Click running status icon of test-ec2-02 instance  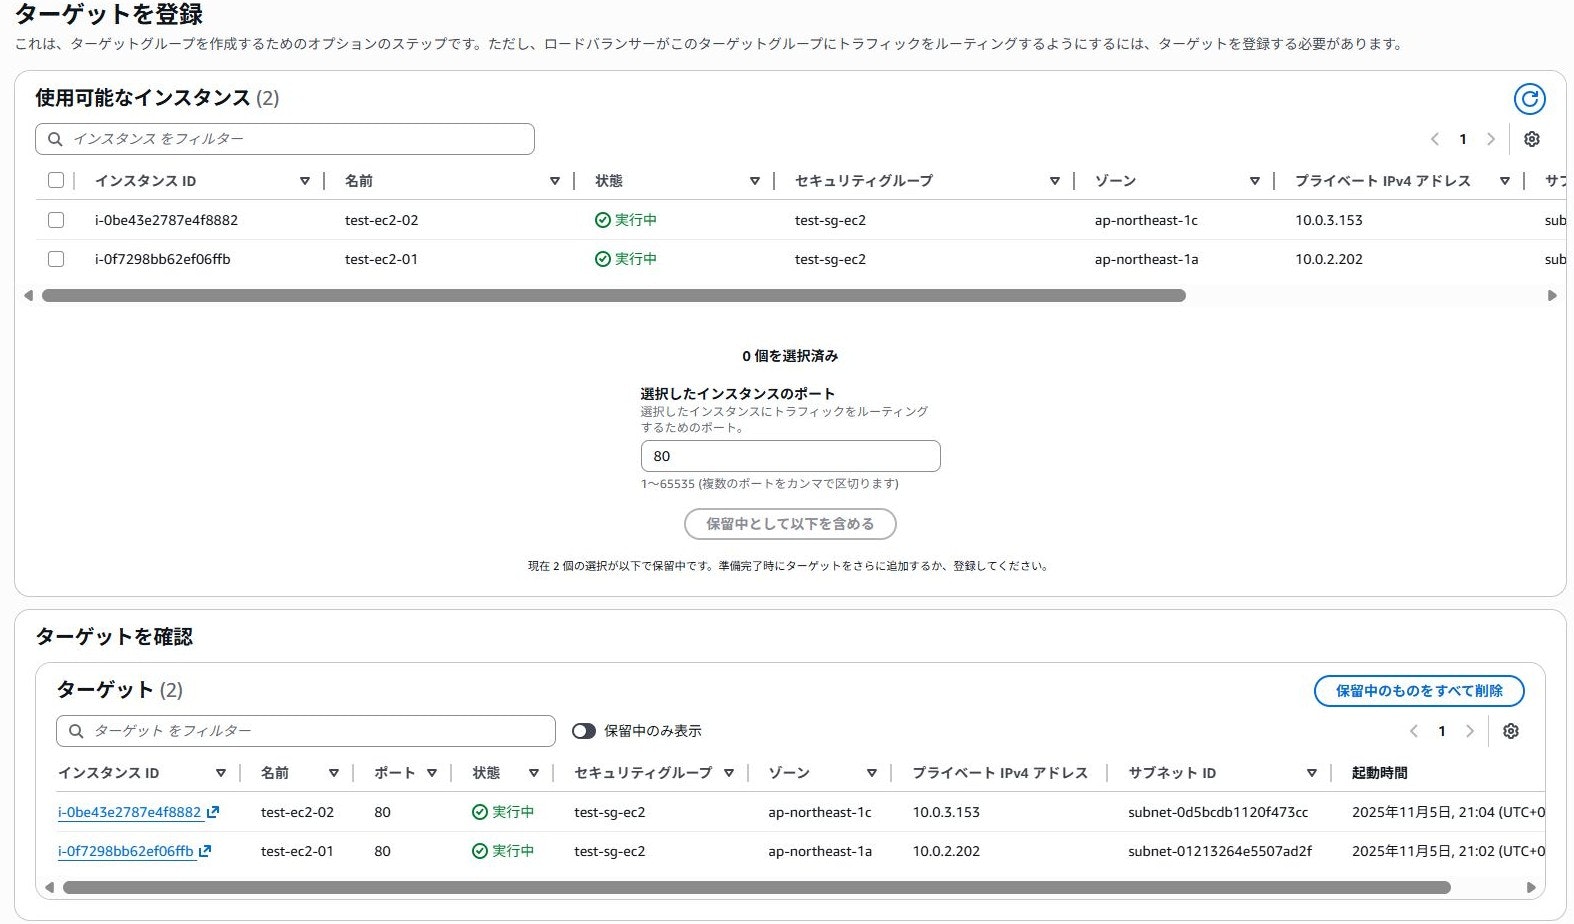click(x=602, y=220)
